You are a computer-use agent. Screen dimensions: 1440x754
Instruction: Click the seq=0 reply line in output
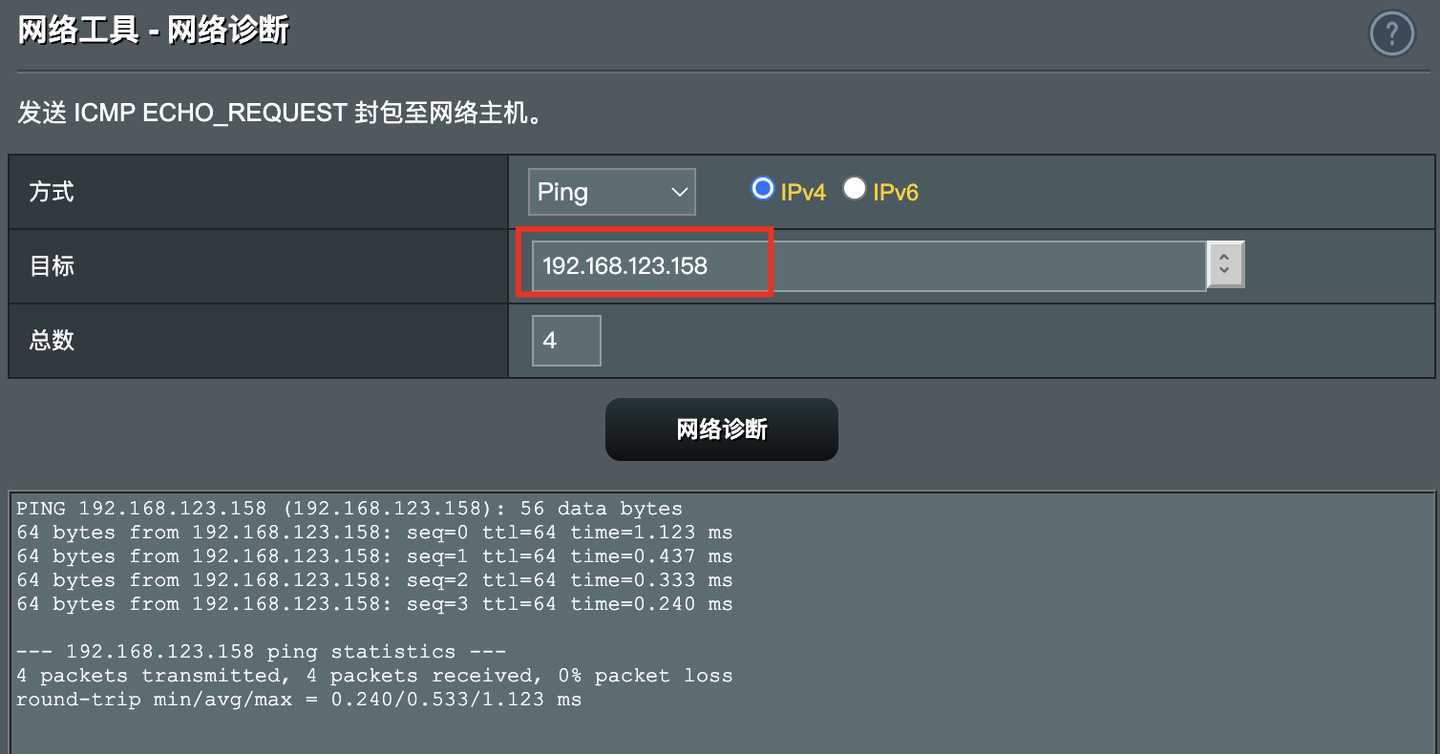tap(375, 532)
